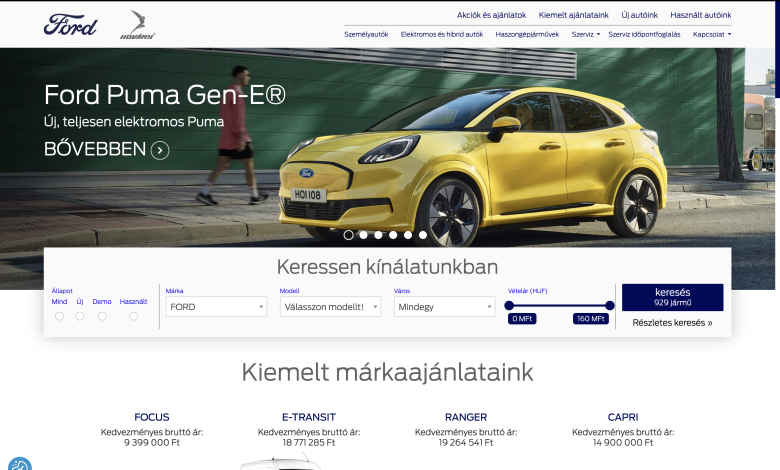This screenshot has width=780, height=470.
Task: Follow the 'Részletes keresés' link
Action: tap(672, 323)
